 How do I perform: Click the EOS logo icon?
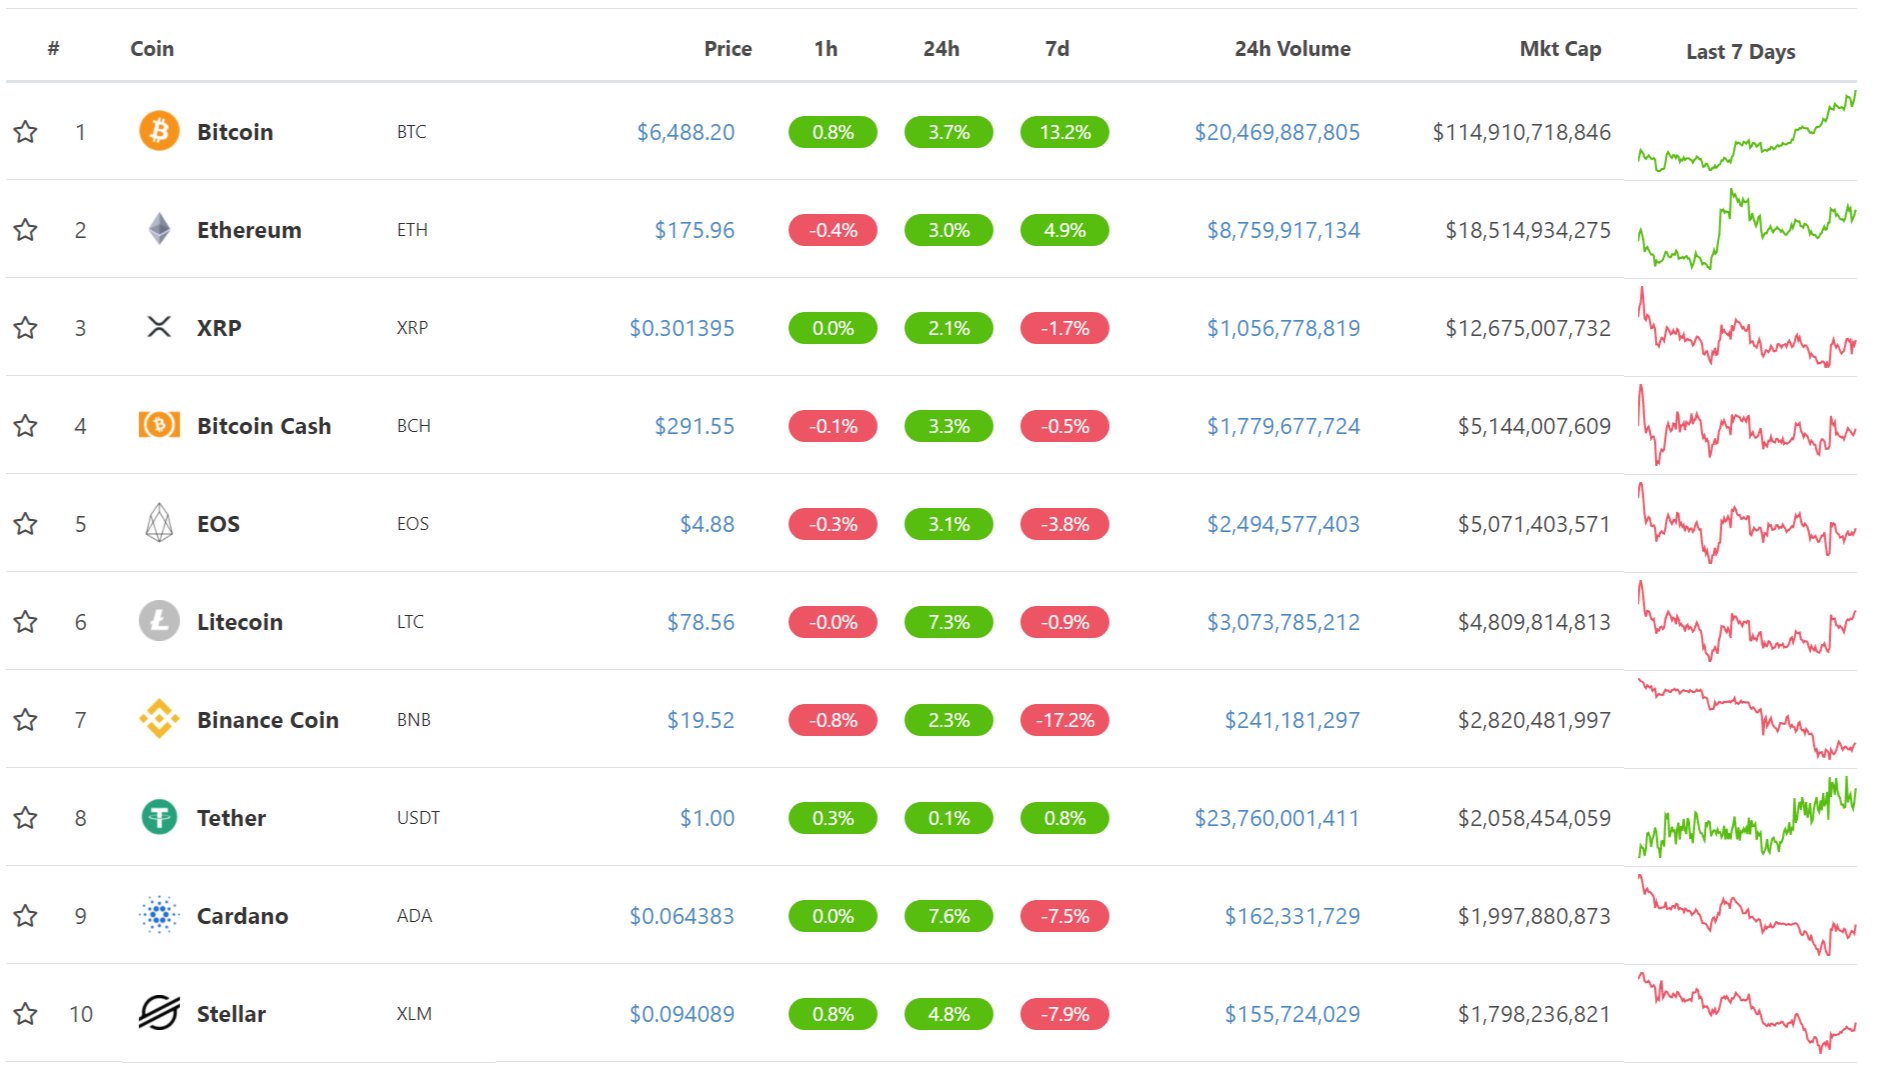[x=159, y=523]
